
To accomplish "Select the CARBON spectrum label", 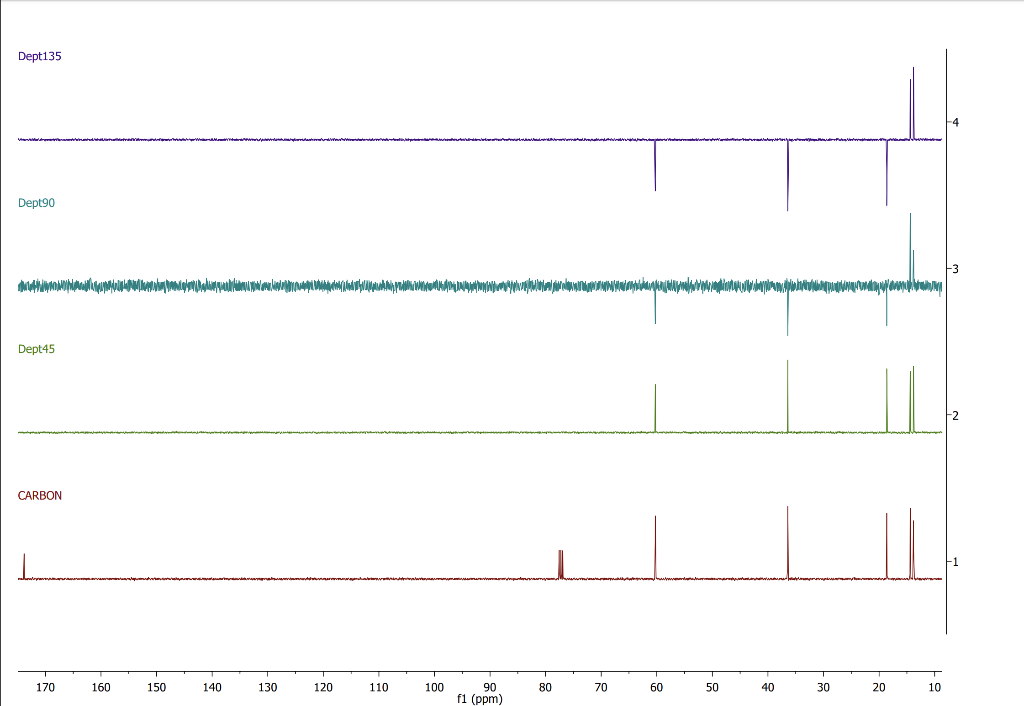I will [x=38, y=495].
